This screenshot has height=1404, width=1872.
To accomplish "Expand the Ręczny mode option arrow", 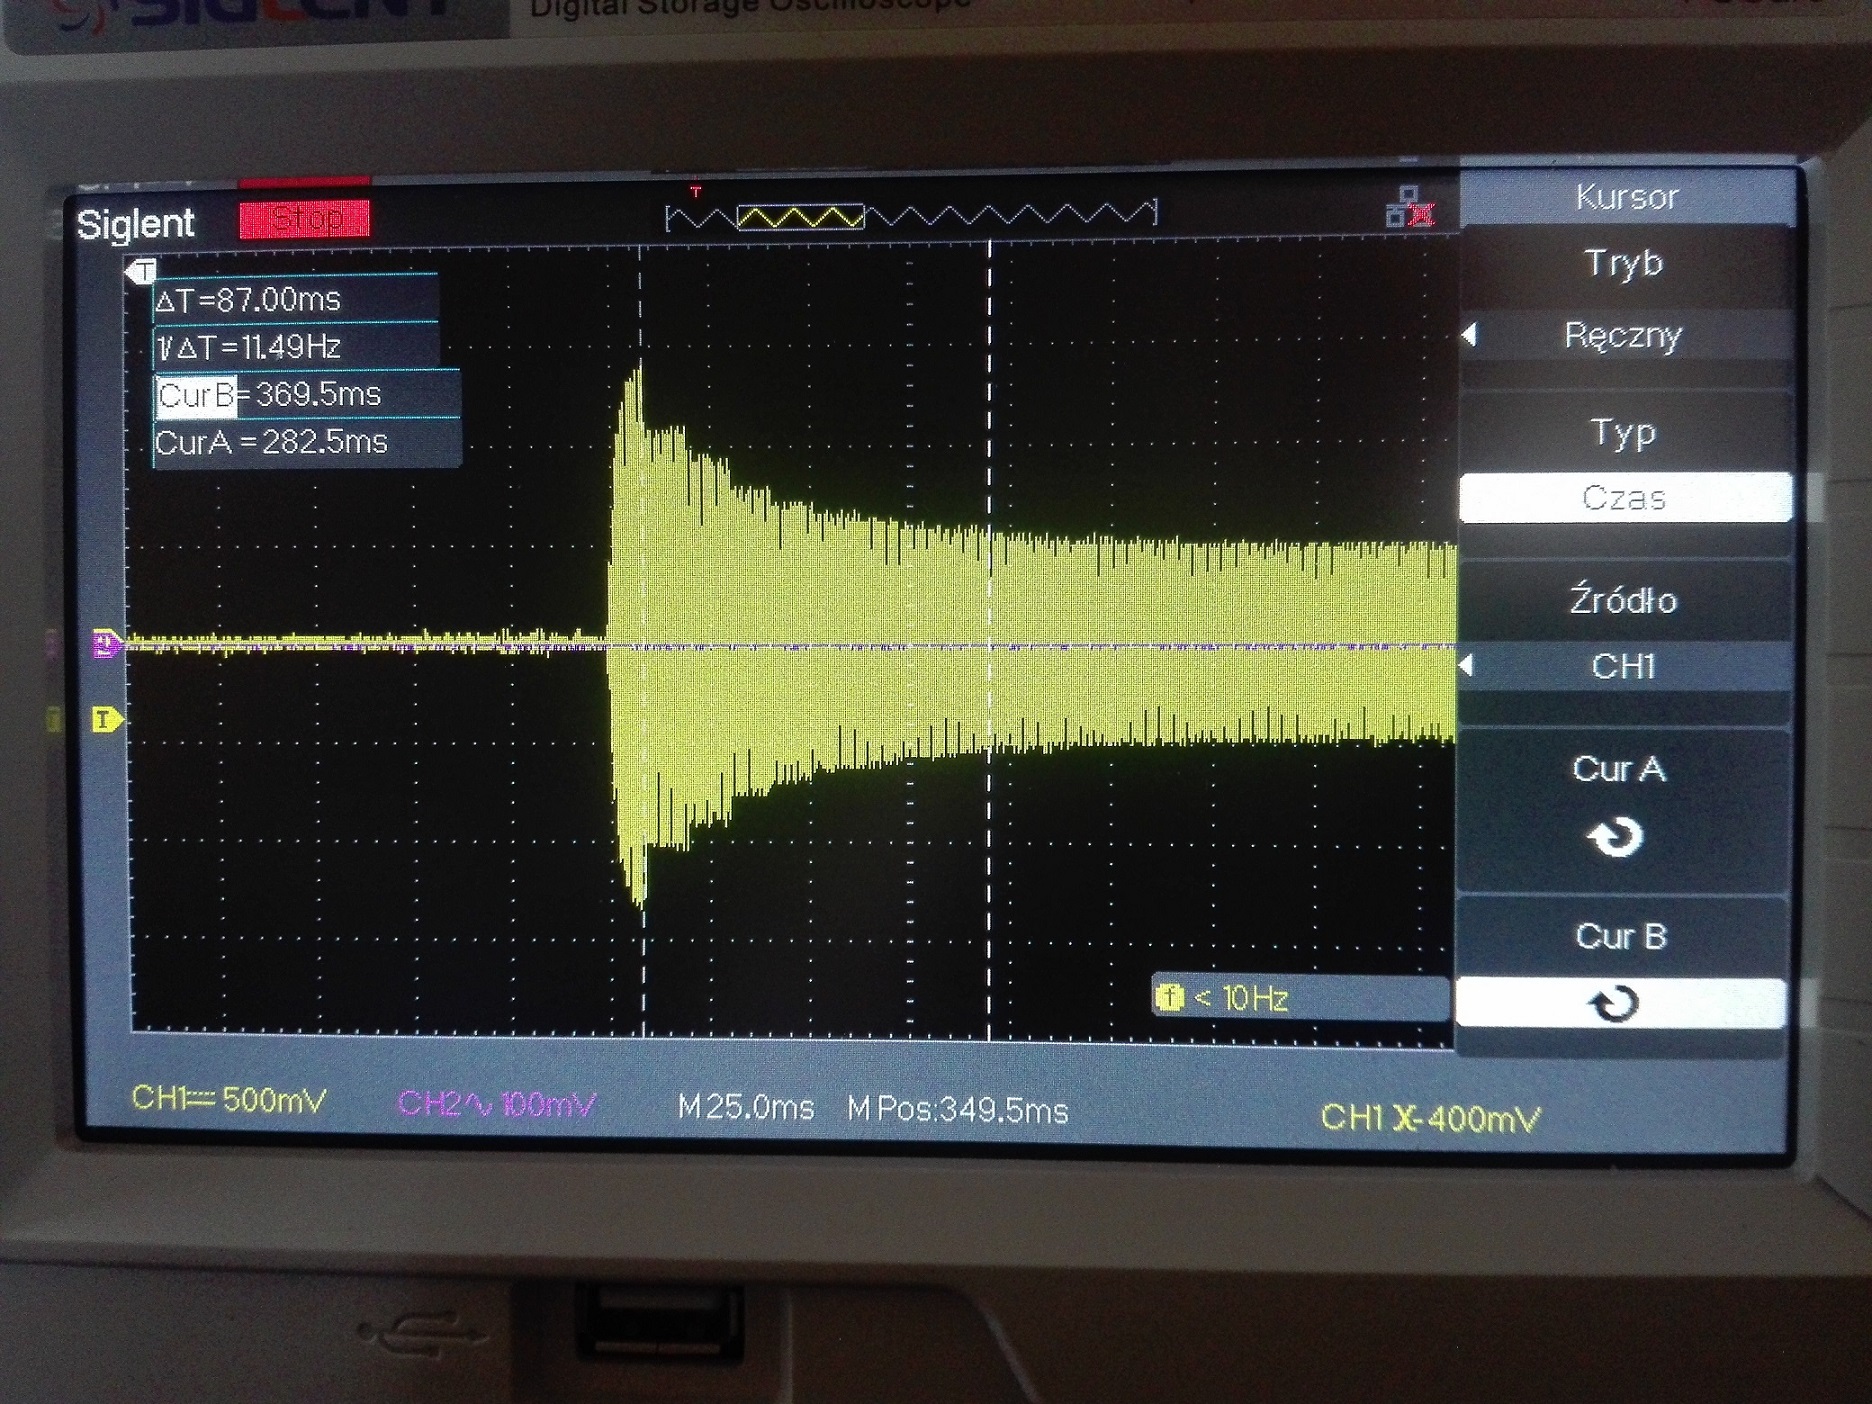I will tap(1470, 335).
